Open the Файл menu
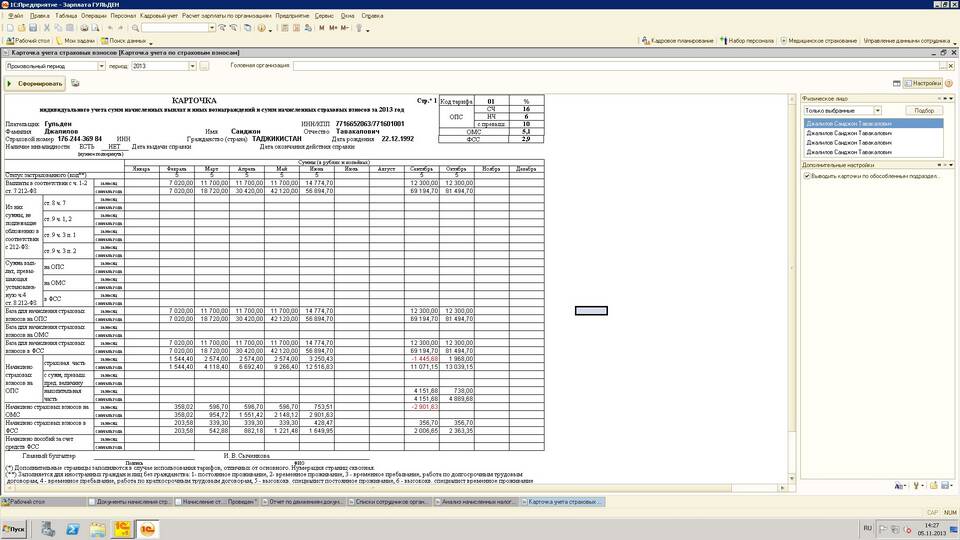The width and height of the screenshot is (960, 540). point(15,16)
